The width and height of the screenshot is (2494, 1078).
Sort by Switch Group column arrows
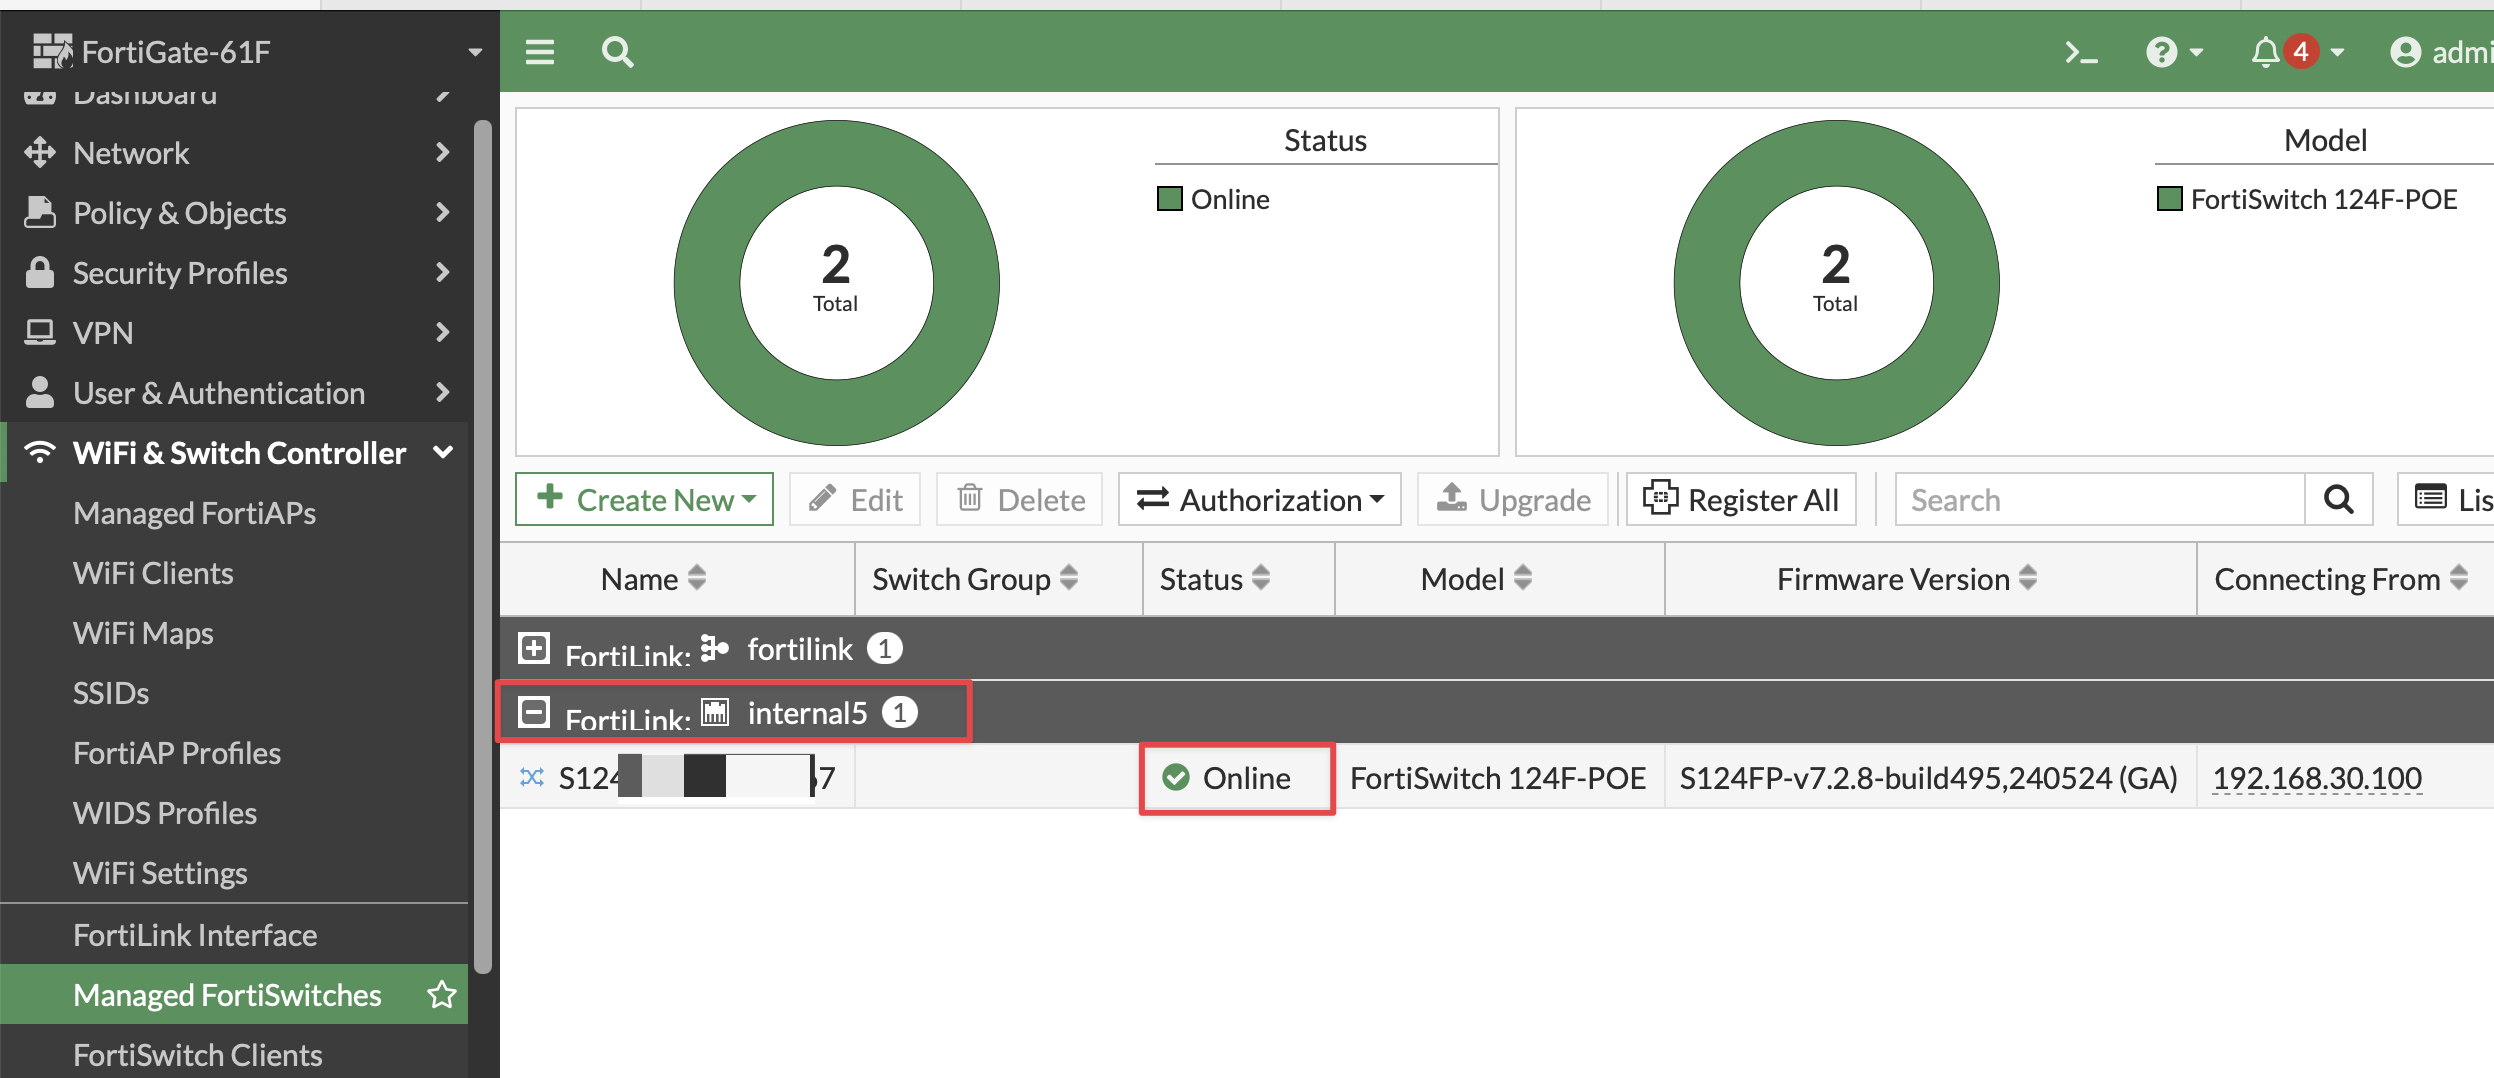tap(1069, 578)
